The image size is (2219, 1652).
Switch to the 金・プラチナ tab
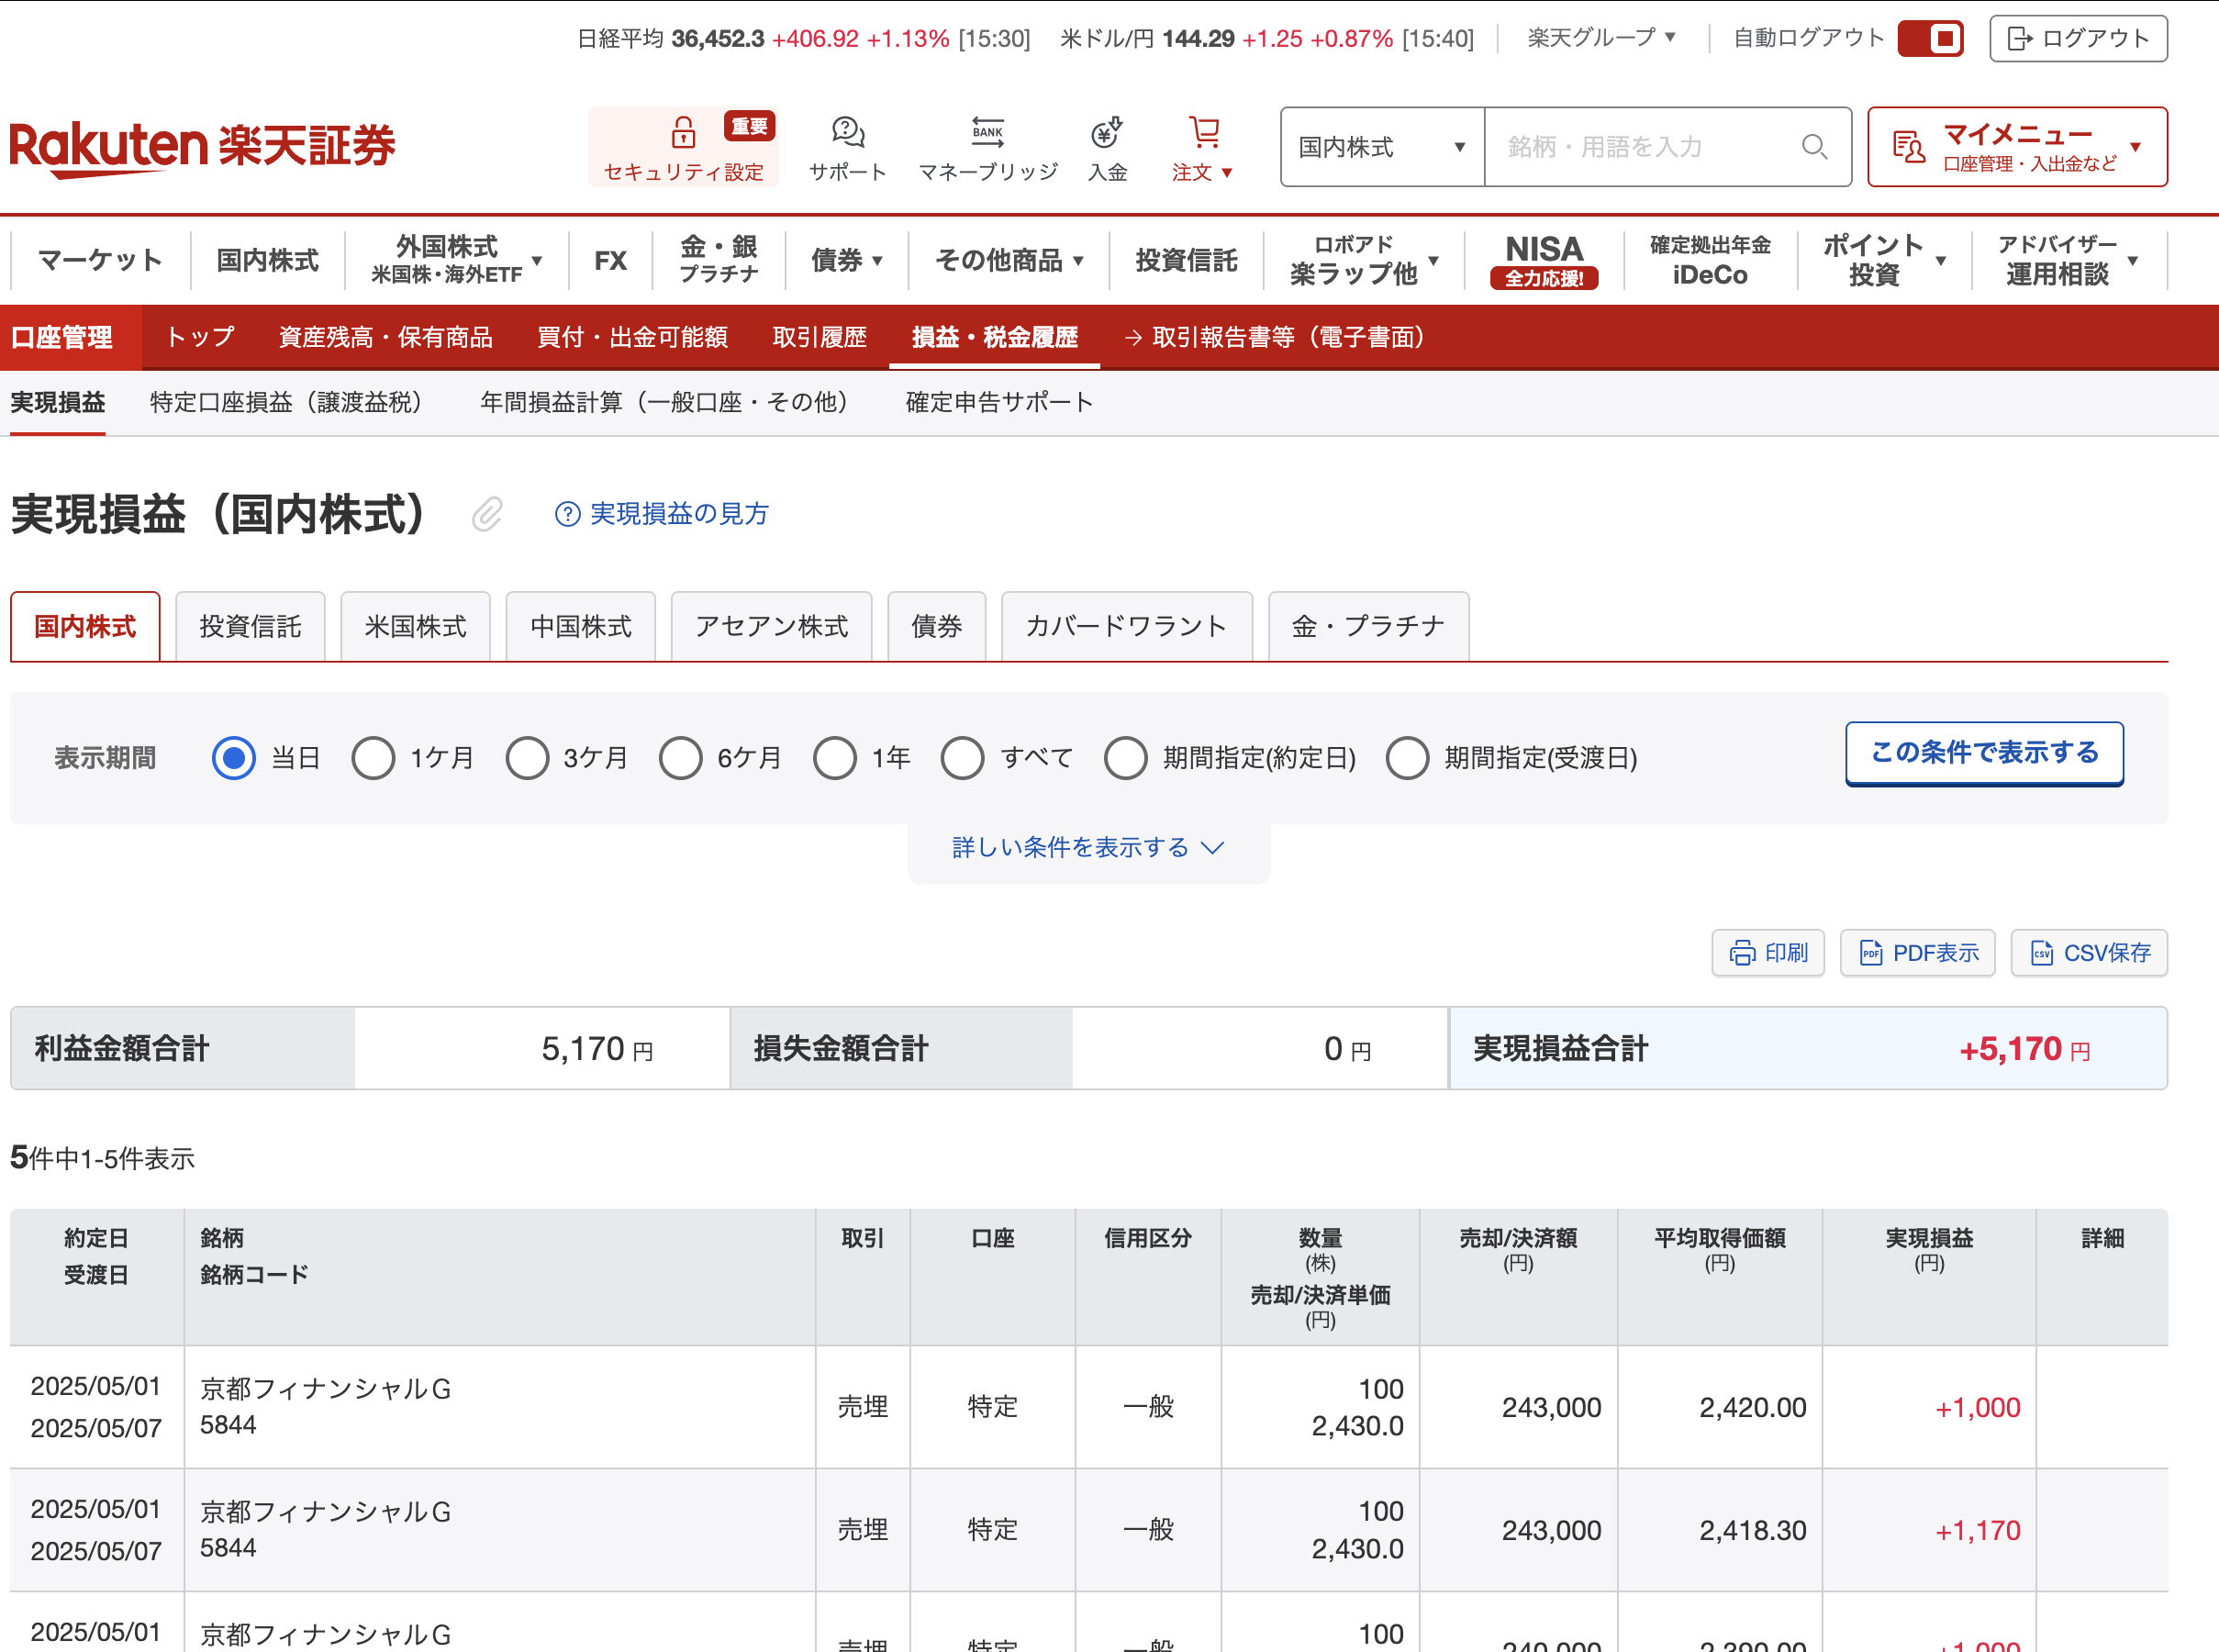pyautogui.click(x=1368, y=626)
